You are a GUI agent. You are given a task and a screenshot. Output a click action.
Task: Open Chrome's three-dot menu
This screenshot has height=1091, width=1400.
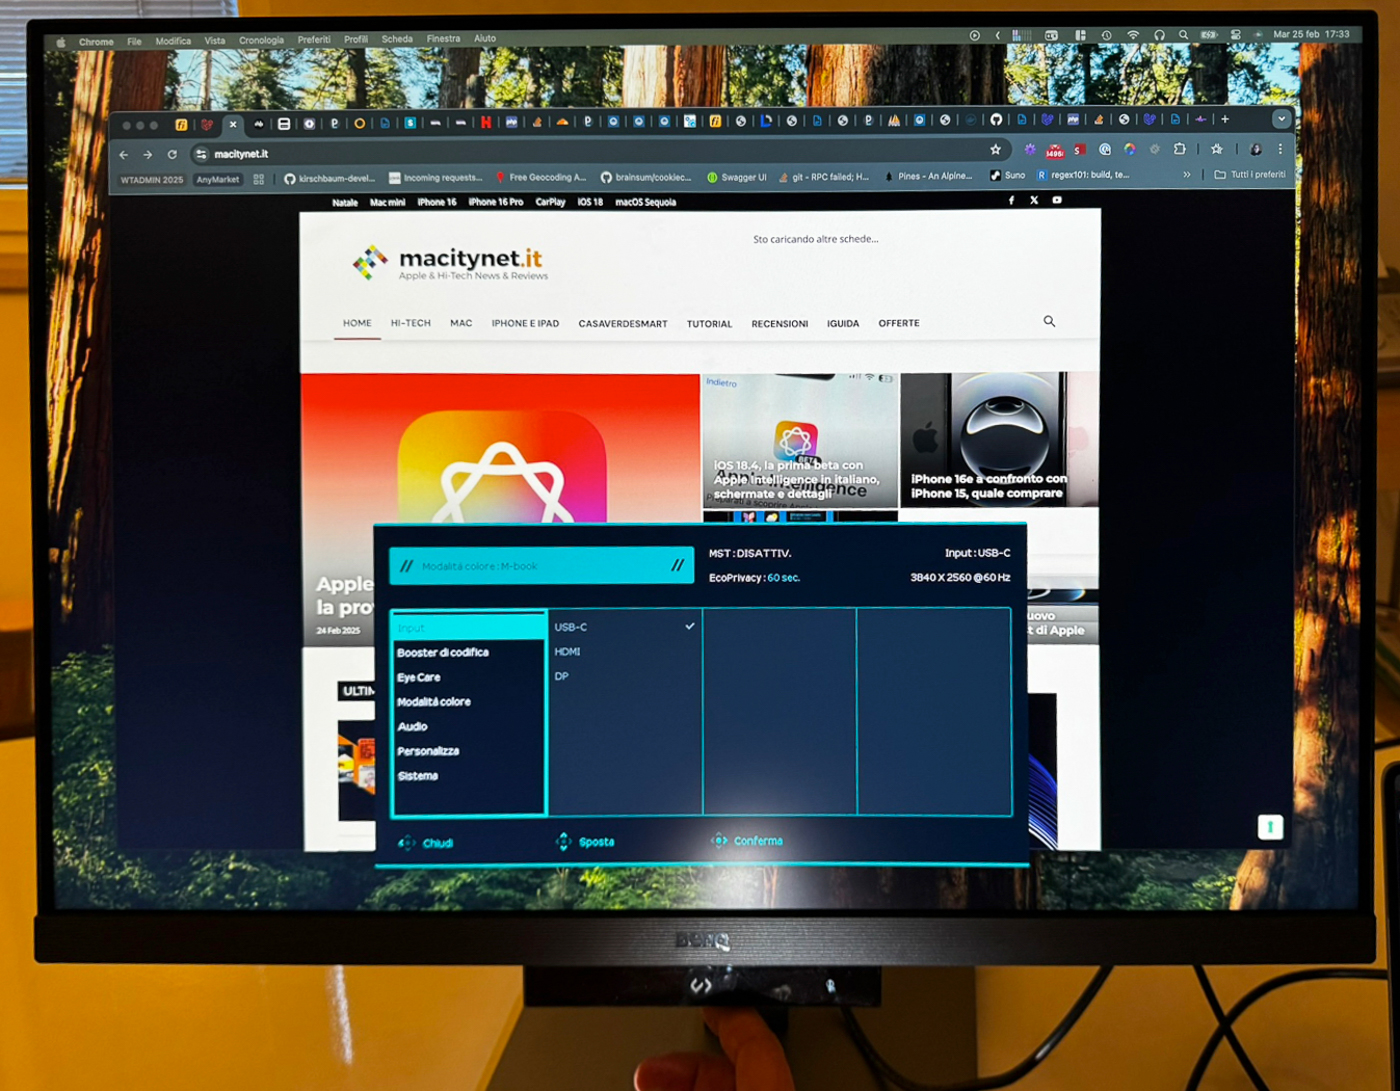(1280, 149)
